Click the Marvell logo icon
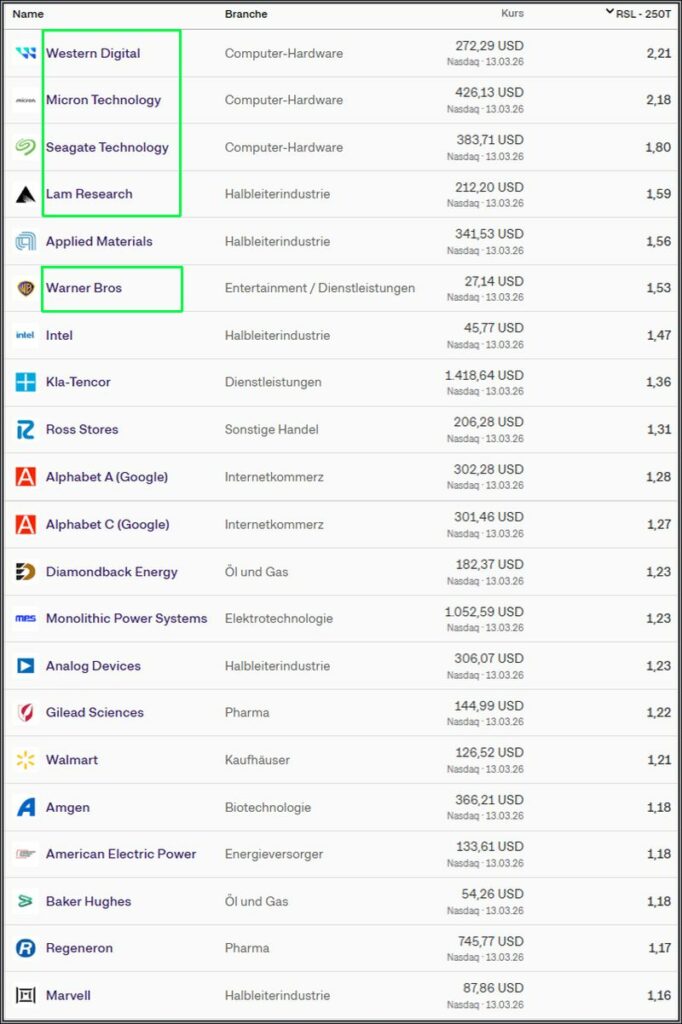This screenshot has height=1024, width=682. point(26,995)
